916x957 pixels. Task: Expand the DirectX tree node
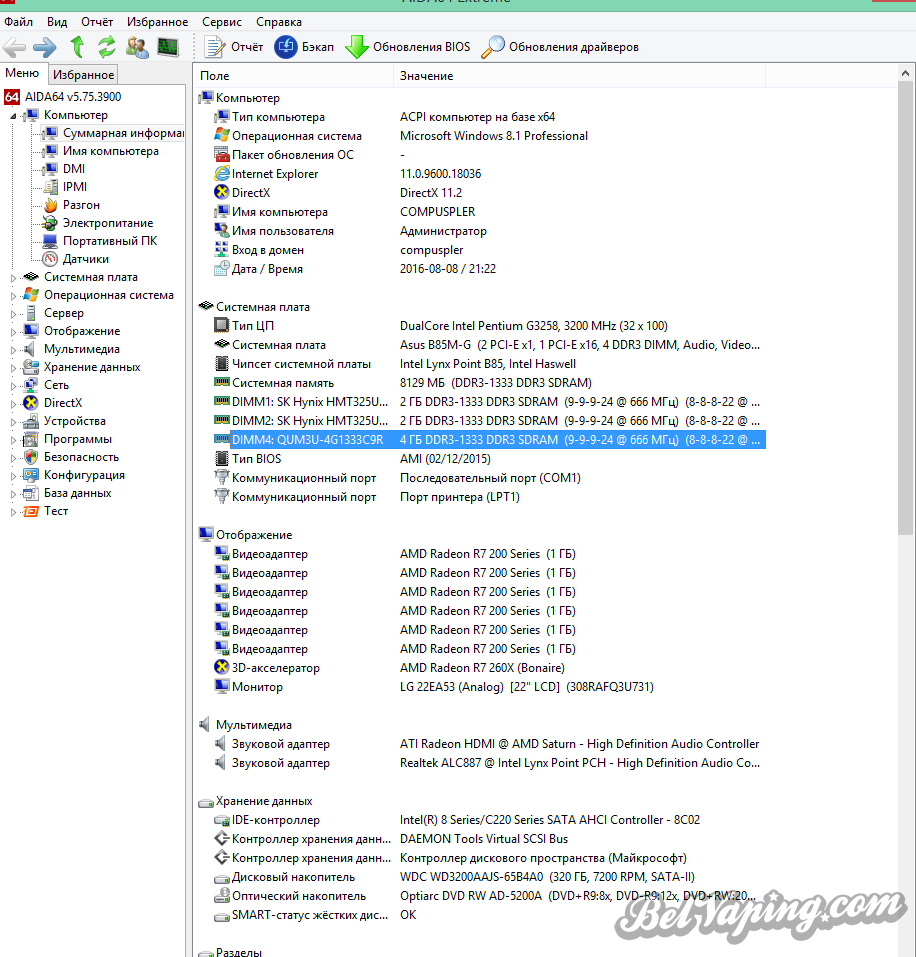tap(13, 403)
